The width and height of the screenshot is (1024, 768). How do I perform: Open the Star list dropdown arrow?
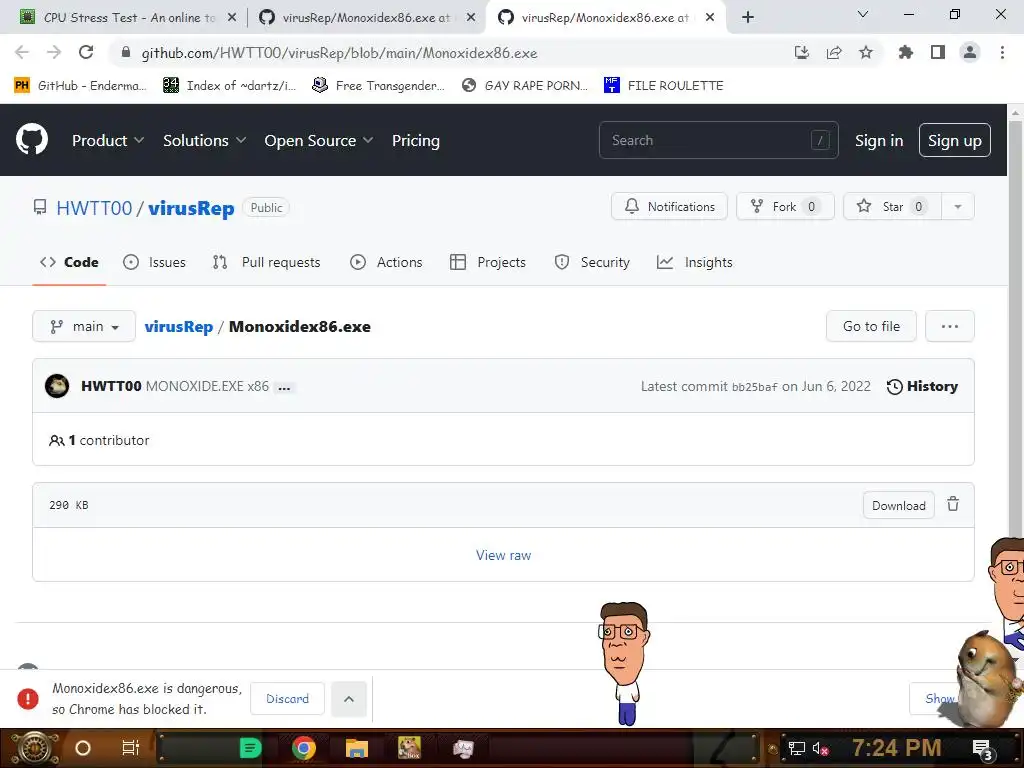[957, 206]
